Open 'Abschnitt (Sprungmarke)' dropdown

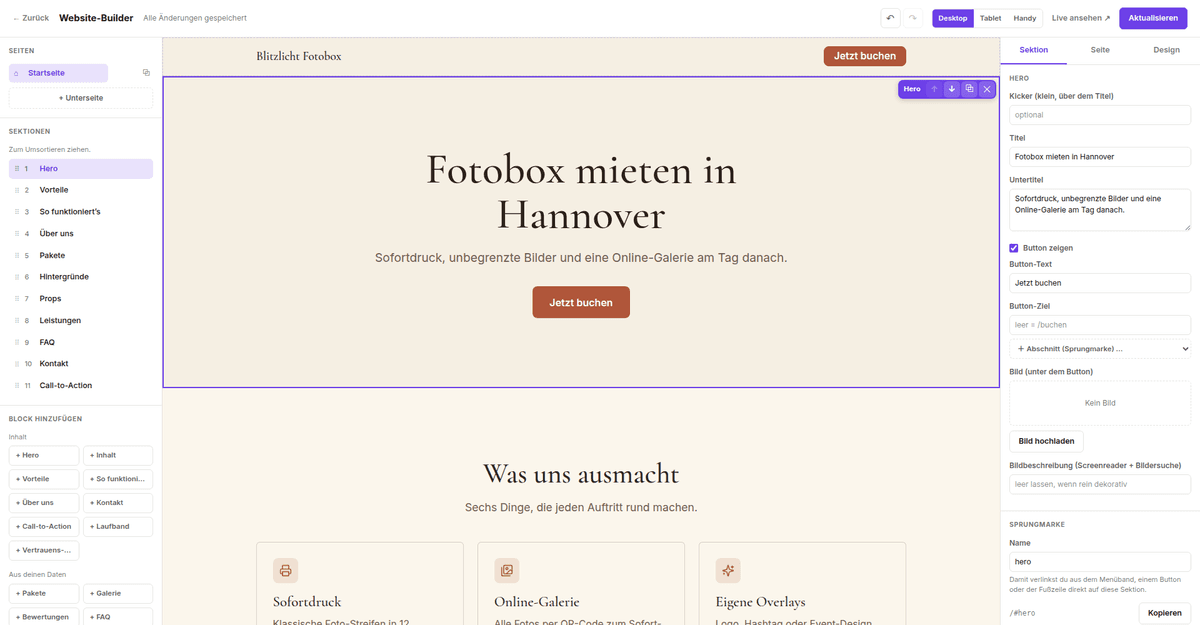coord(1100,349)
